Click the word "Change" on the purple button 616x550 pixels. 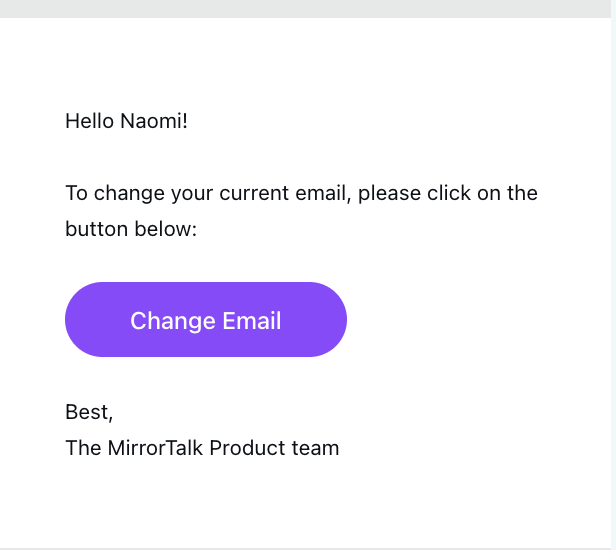click(173, 321)
